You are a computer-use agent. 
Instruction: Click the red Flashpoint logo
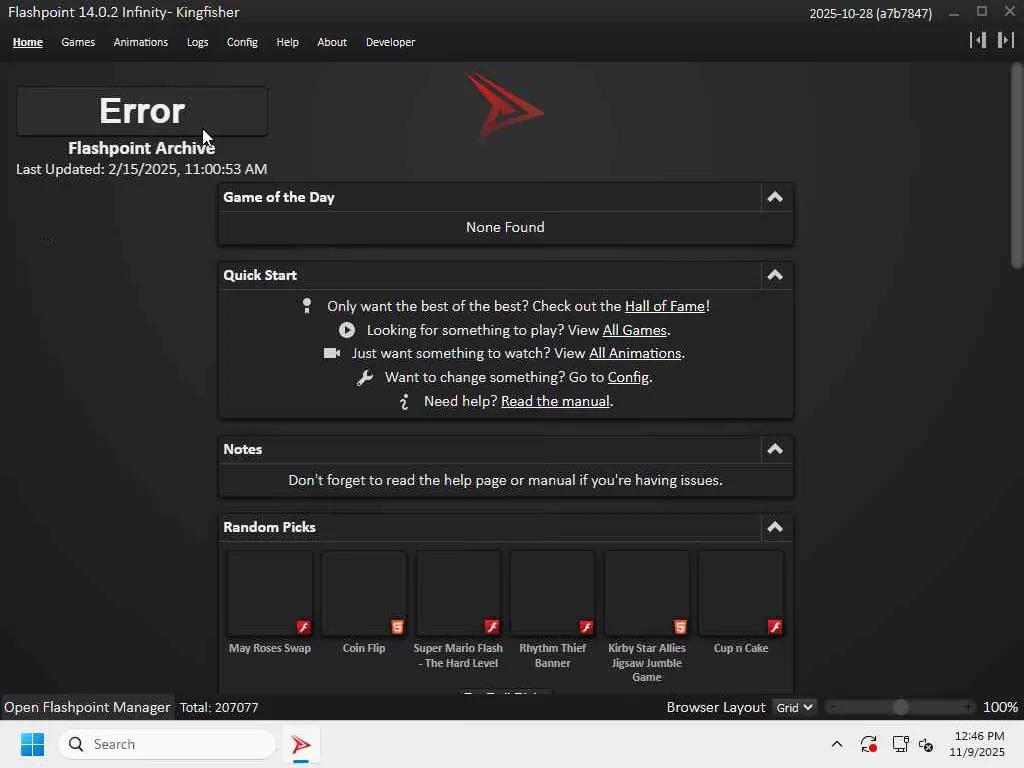click(x=504, y=105)
